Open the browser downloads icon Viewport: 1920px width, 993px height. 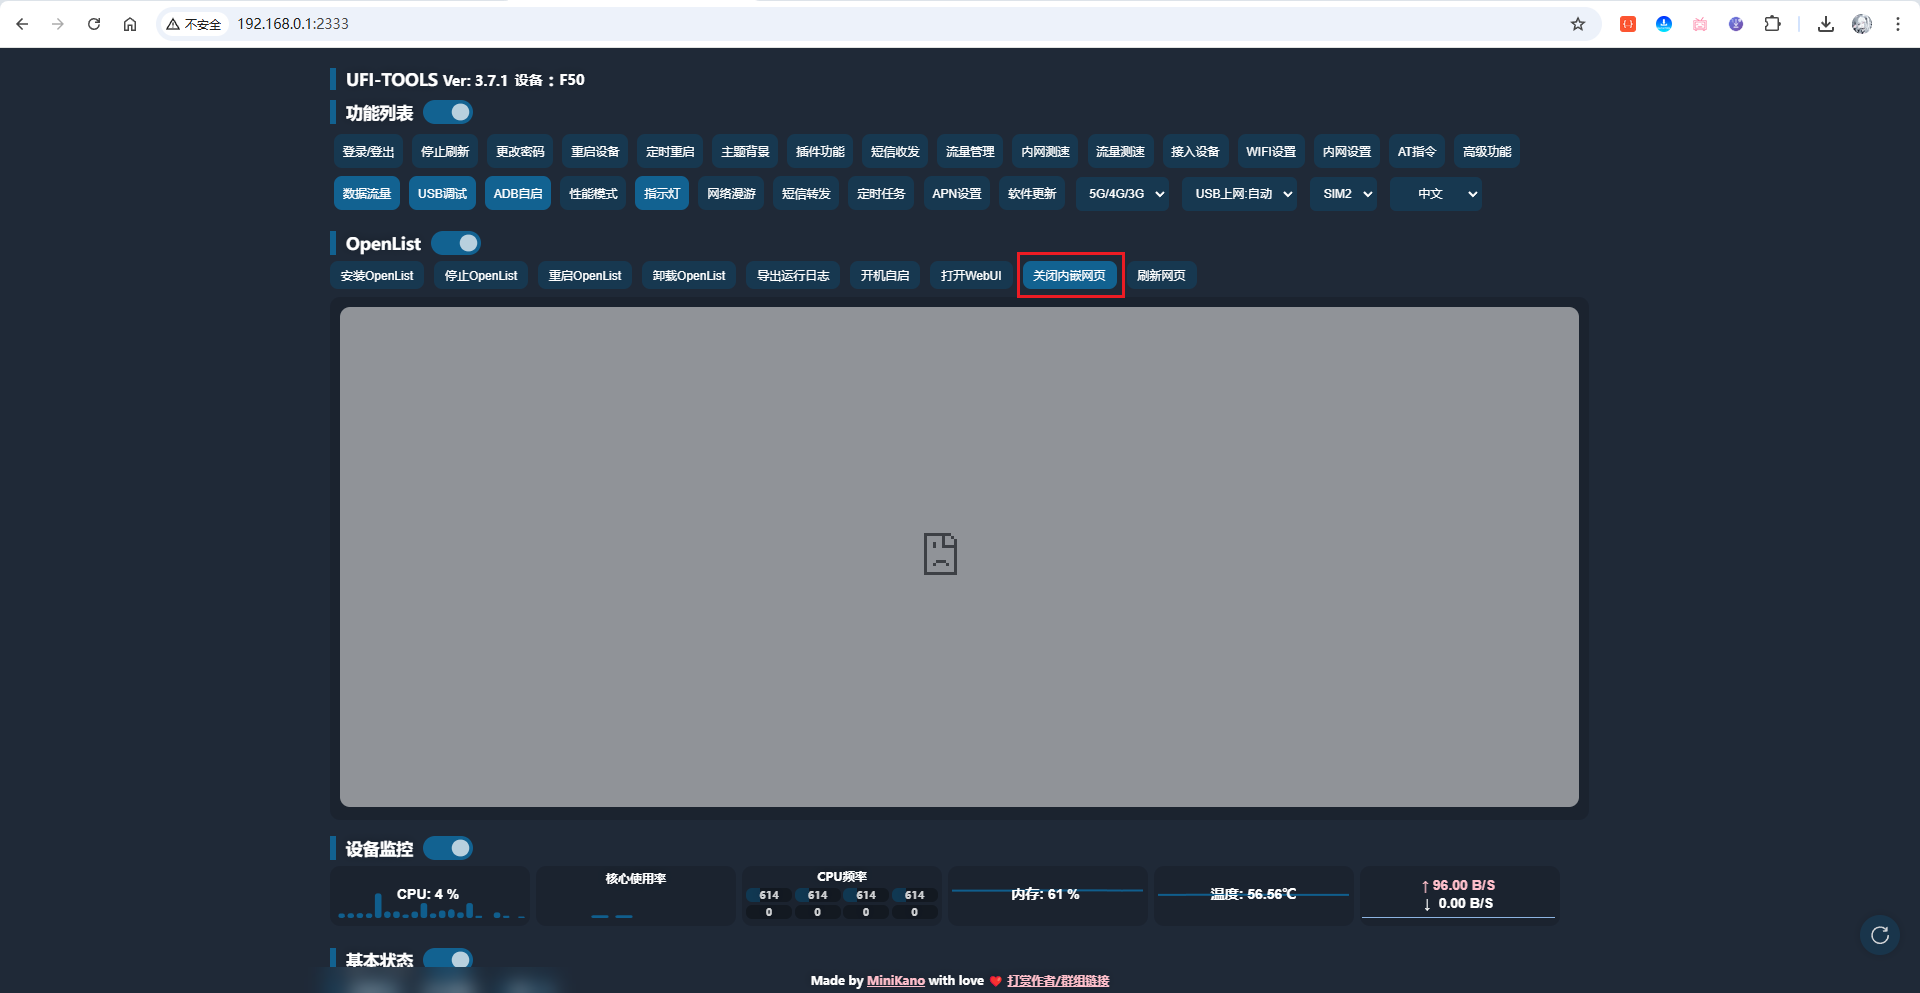[1826, 24]
